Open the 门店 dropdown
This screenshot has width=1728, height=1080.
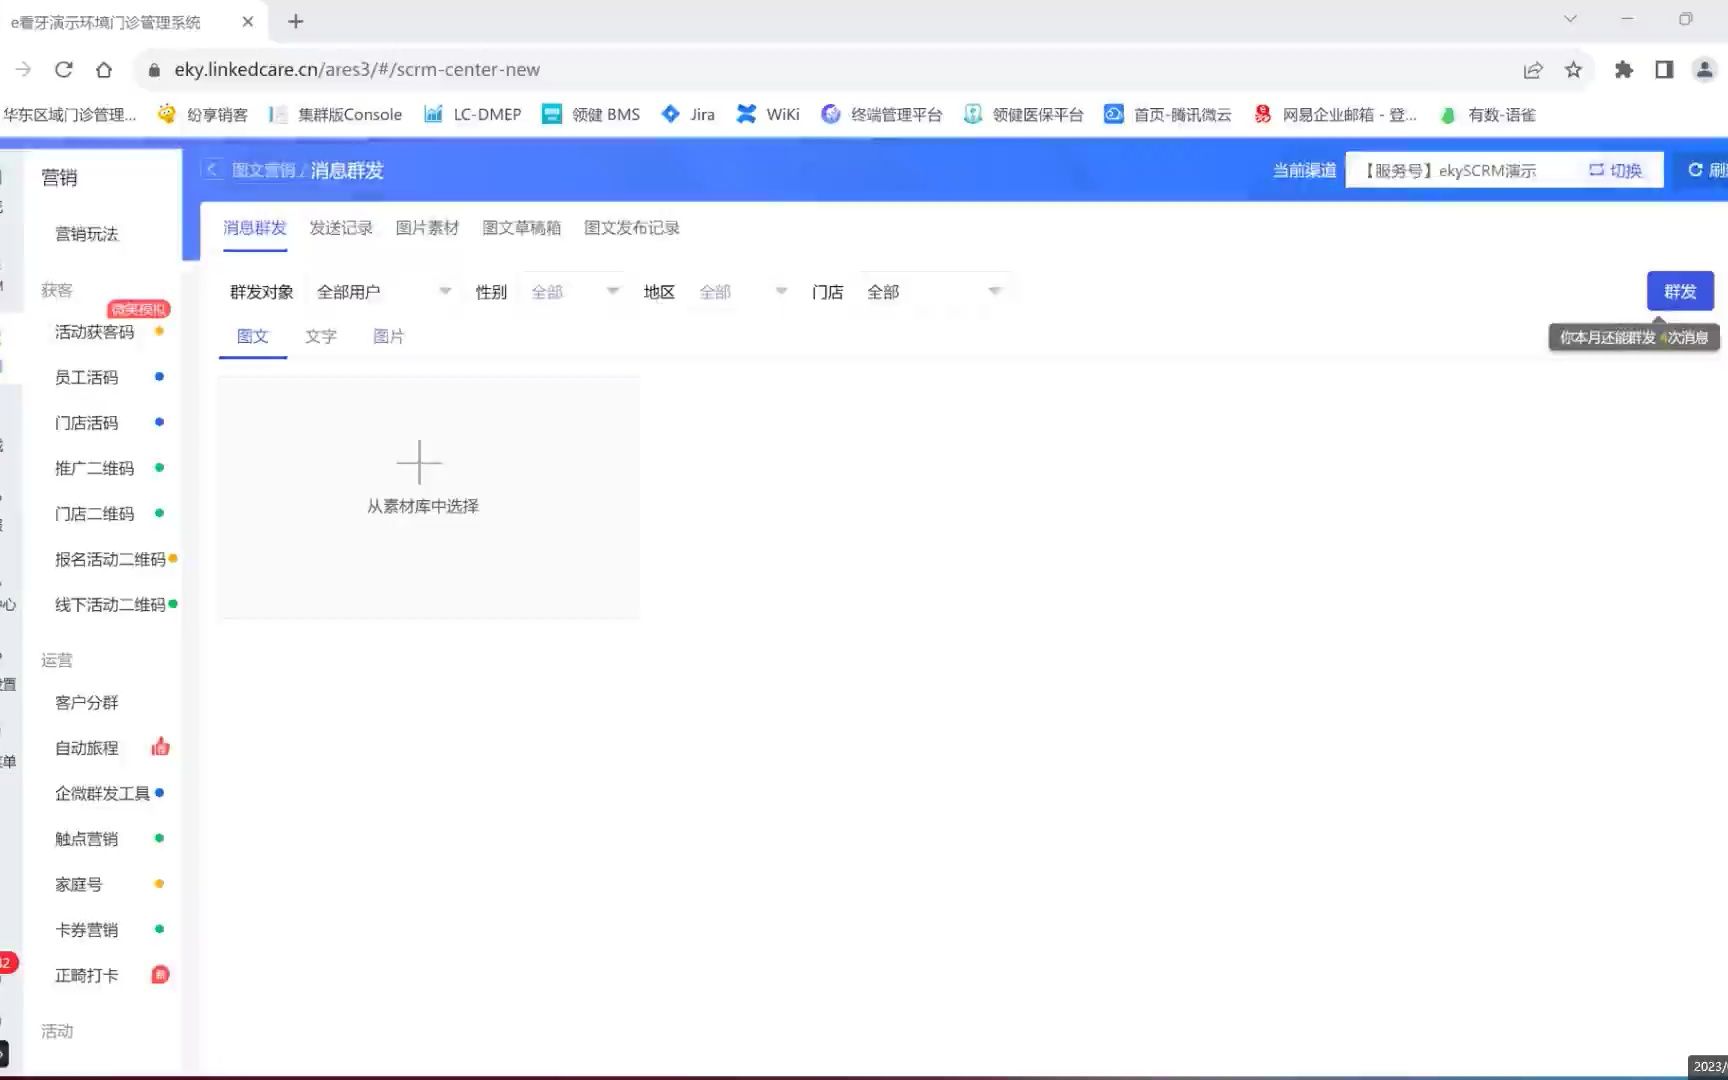(934, 291)
